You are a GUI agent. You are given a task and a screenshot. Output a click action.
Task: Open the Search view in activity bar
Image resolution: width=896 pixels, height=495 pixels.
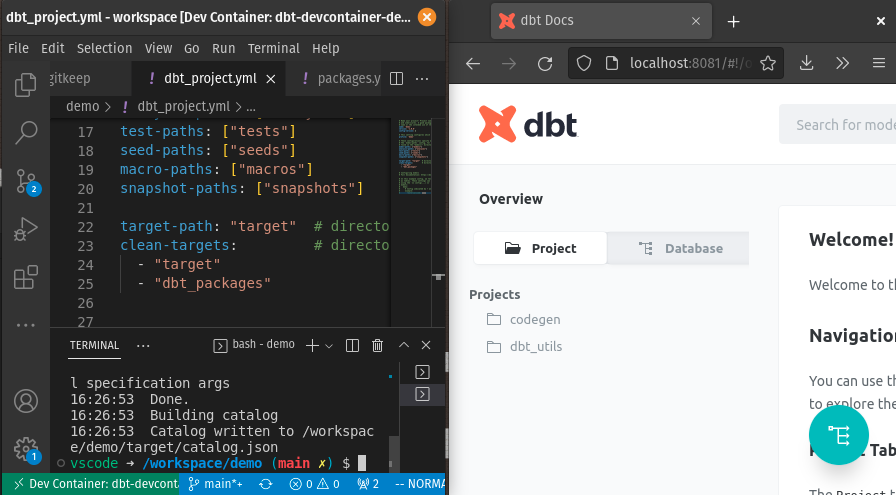pyautogui.click(x=25, y=133)
